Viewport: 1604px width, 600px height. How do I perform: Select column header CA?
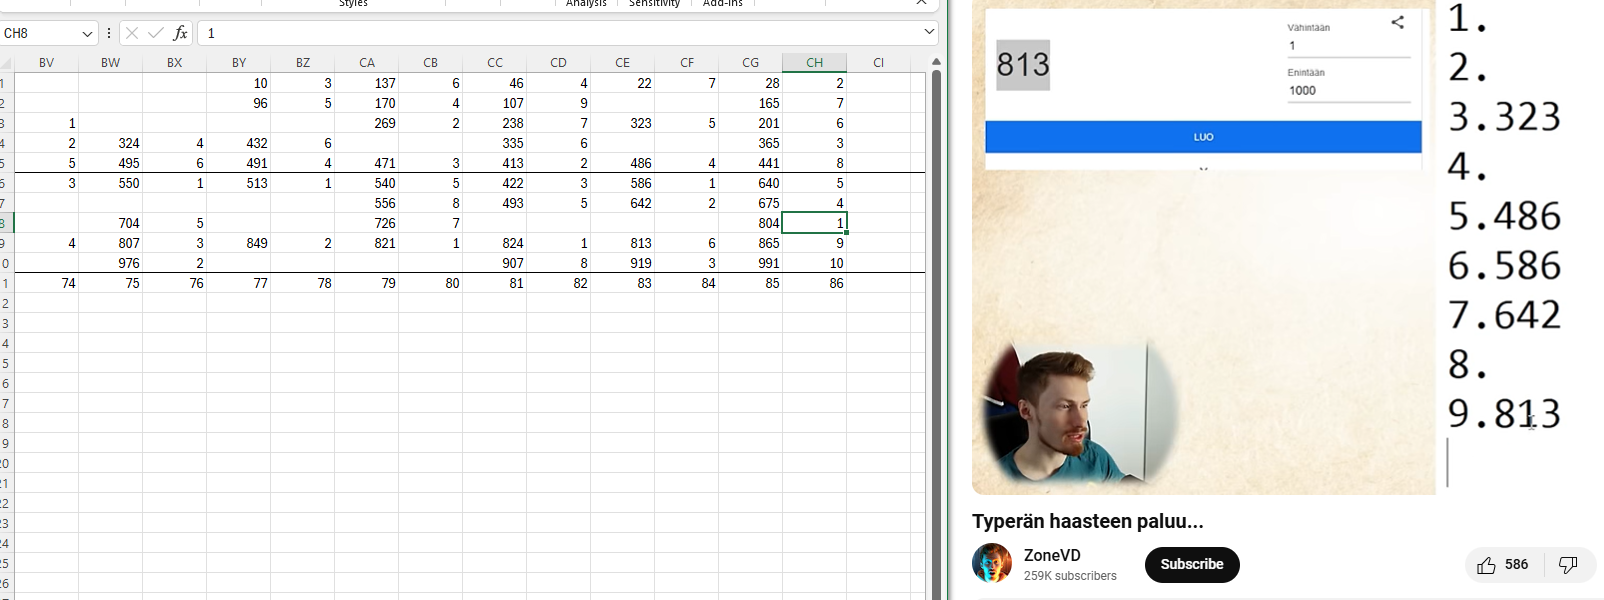click(x=366, y=62)
